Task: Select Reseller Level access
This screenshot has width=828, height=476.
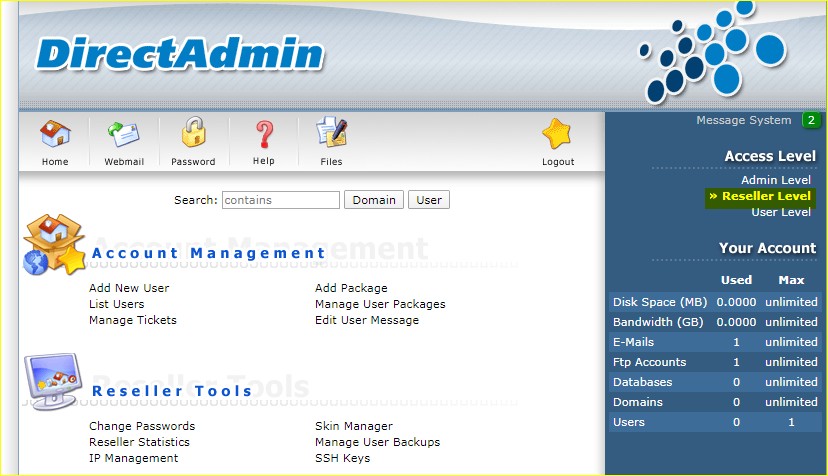Action: click(x=766, y=197)
